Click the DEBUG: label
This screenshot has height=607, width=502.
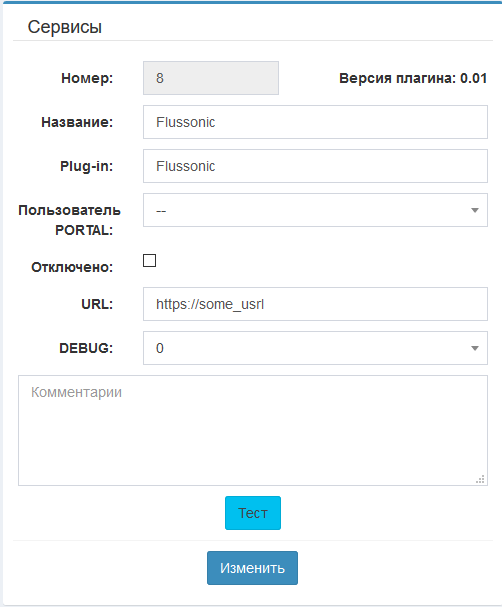(x=86, y=348)
